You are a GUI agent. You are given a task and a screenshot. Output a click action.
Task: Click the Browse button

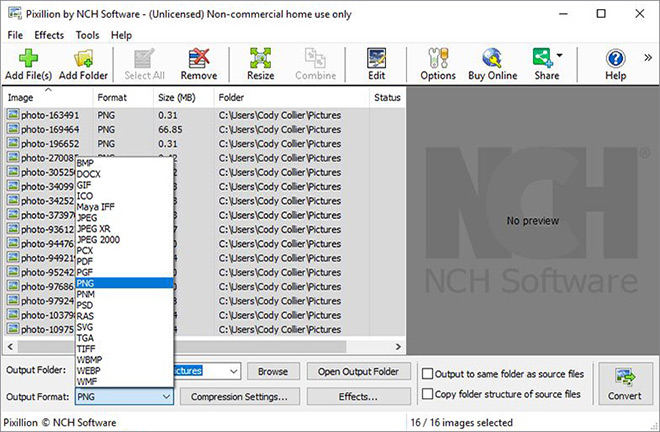coord(273,371)
